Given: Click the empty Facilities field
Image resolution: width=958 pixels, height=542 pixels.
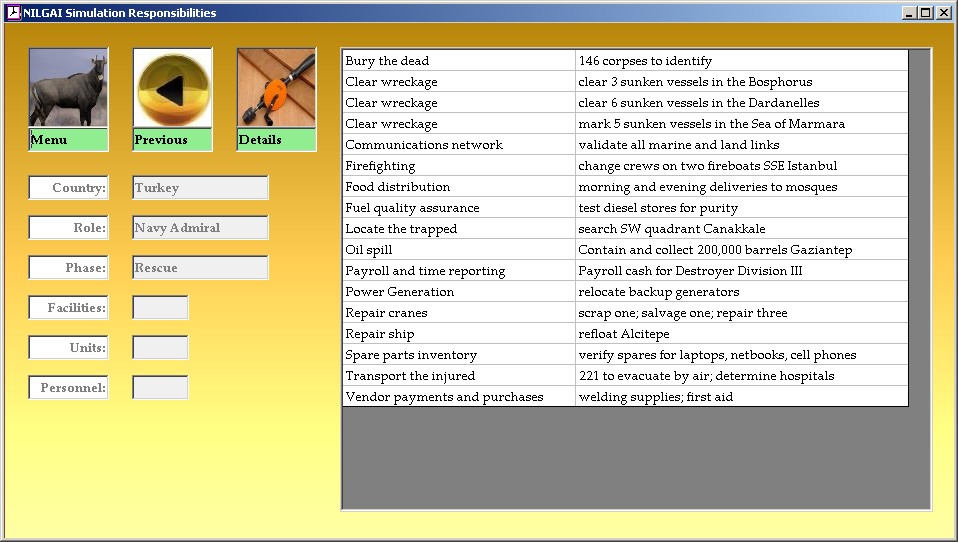Looking at the screenshot, I should [160, 308].
